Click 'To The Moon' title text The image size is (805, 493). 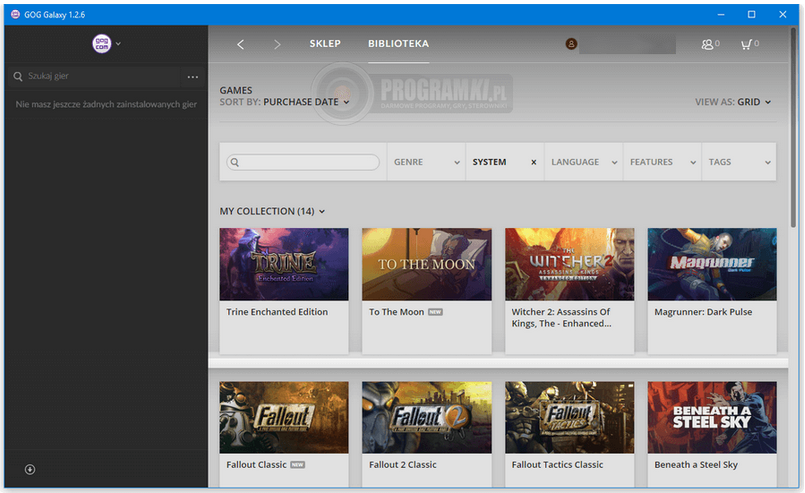point(396,312)
